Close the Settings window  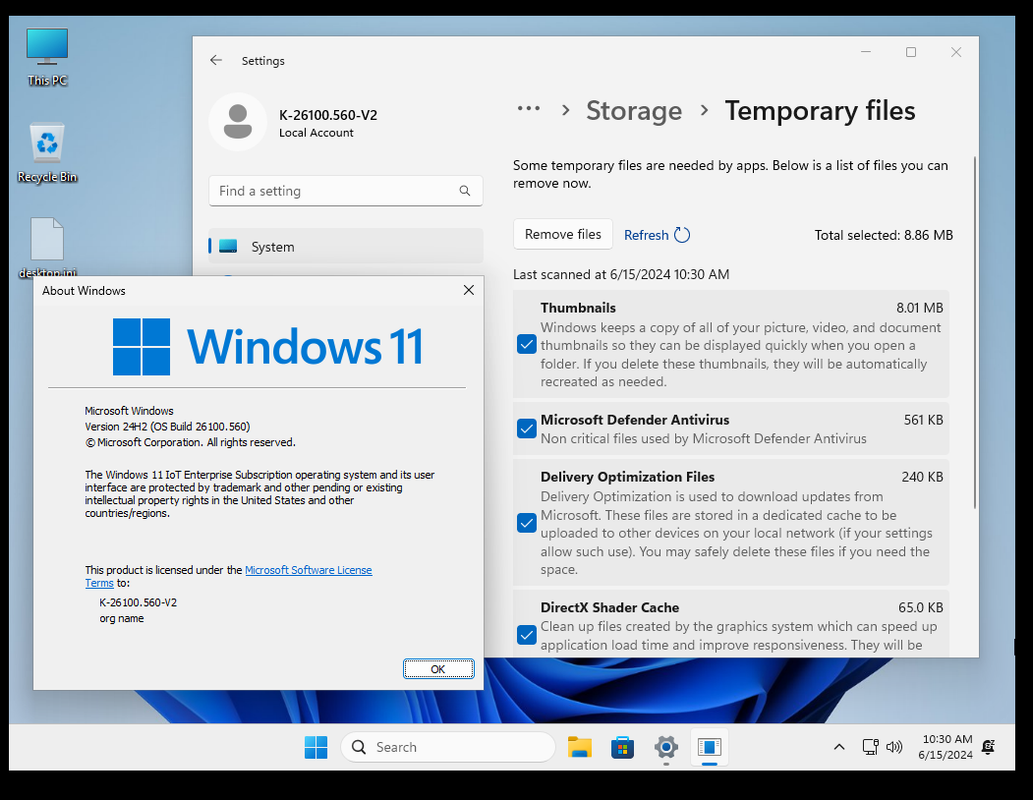coord(956,52)
